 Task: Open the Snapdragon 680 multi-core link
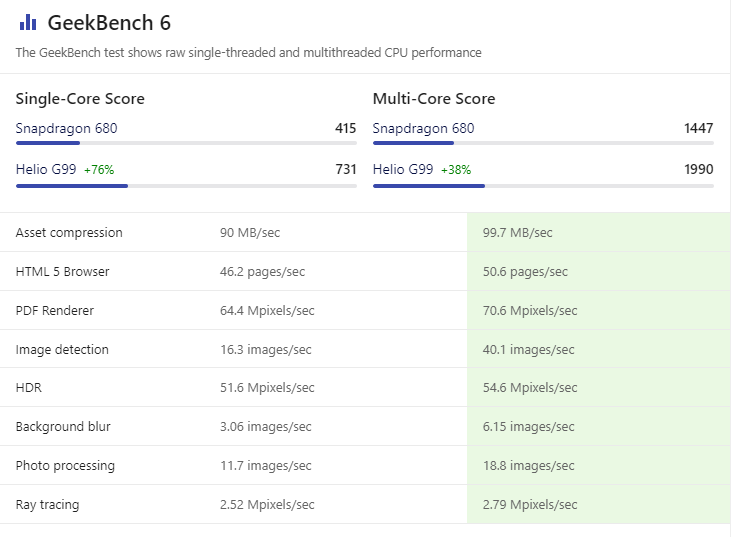[x=423, y=128]
